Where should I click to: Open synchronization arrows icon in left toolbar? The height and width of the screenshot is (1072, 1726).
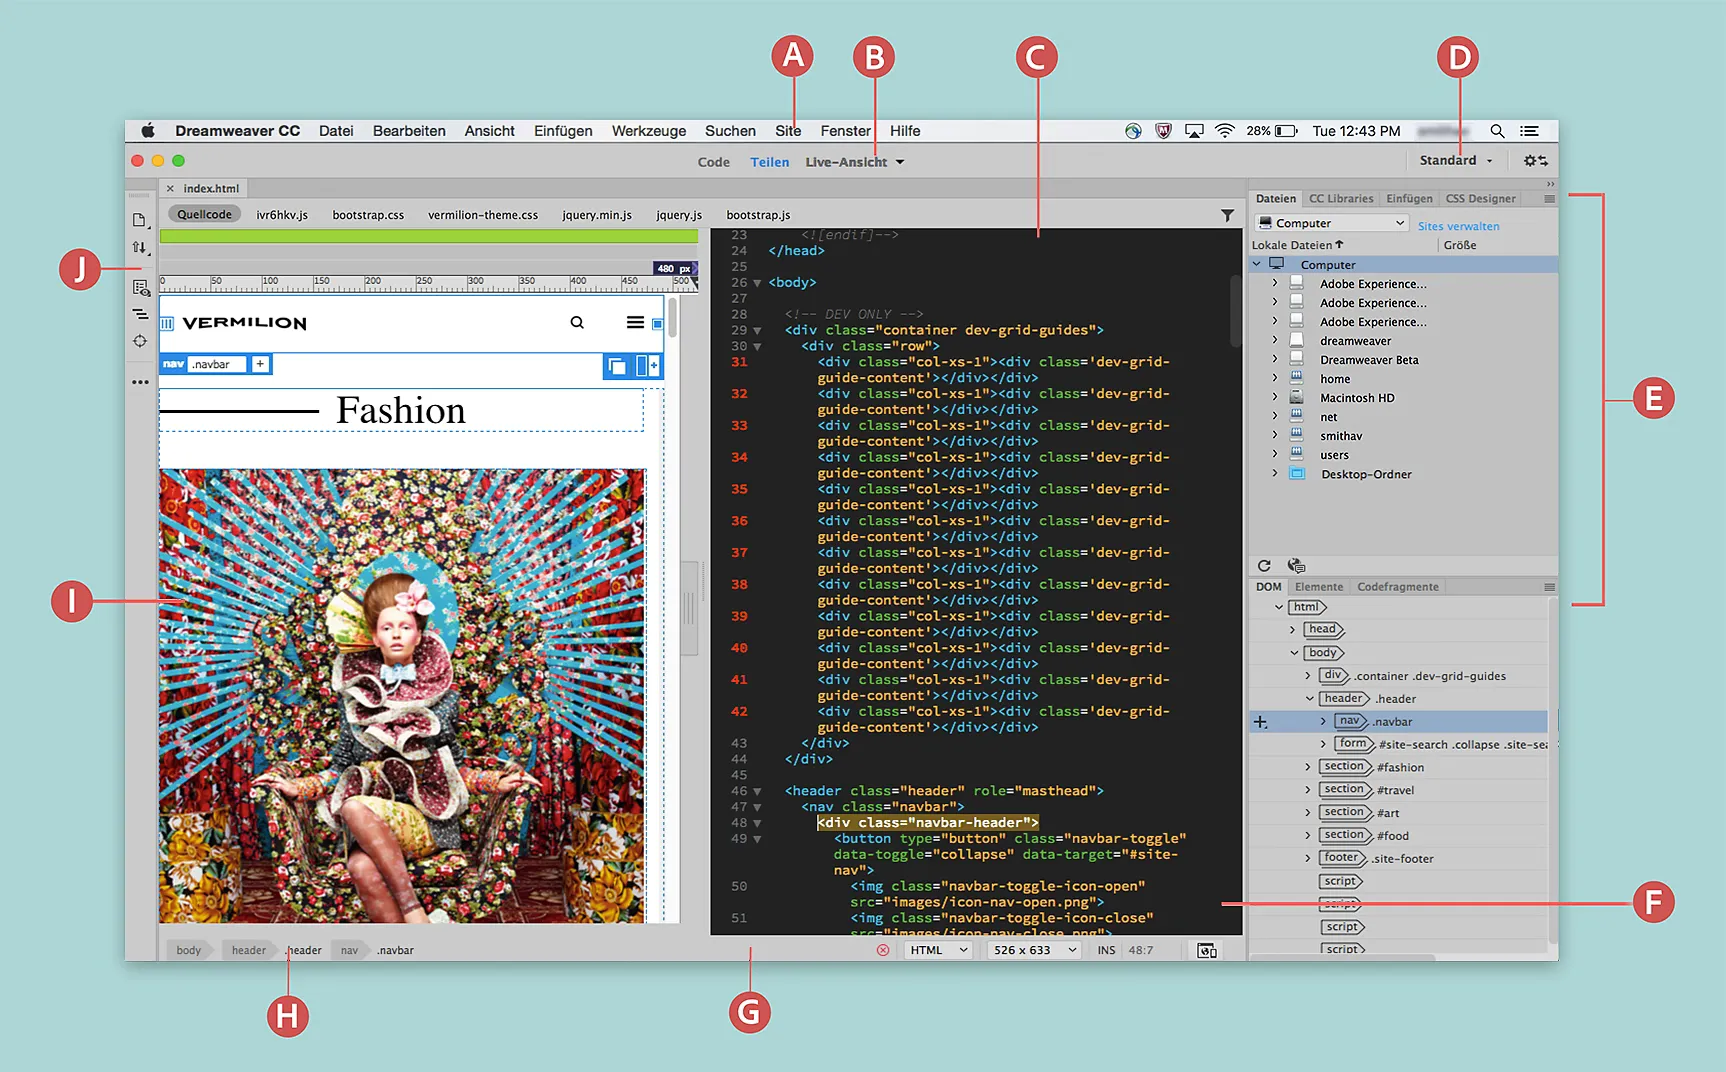140,249
